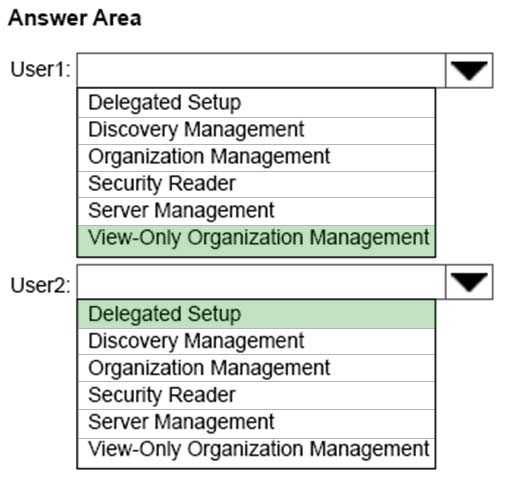Pick Security Reader in User1 list
514x477 pixels.
point(256,184)
